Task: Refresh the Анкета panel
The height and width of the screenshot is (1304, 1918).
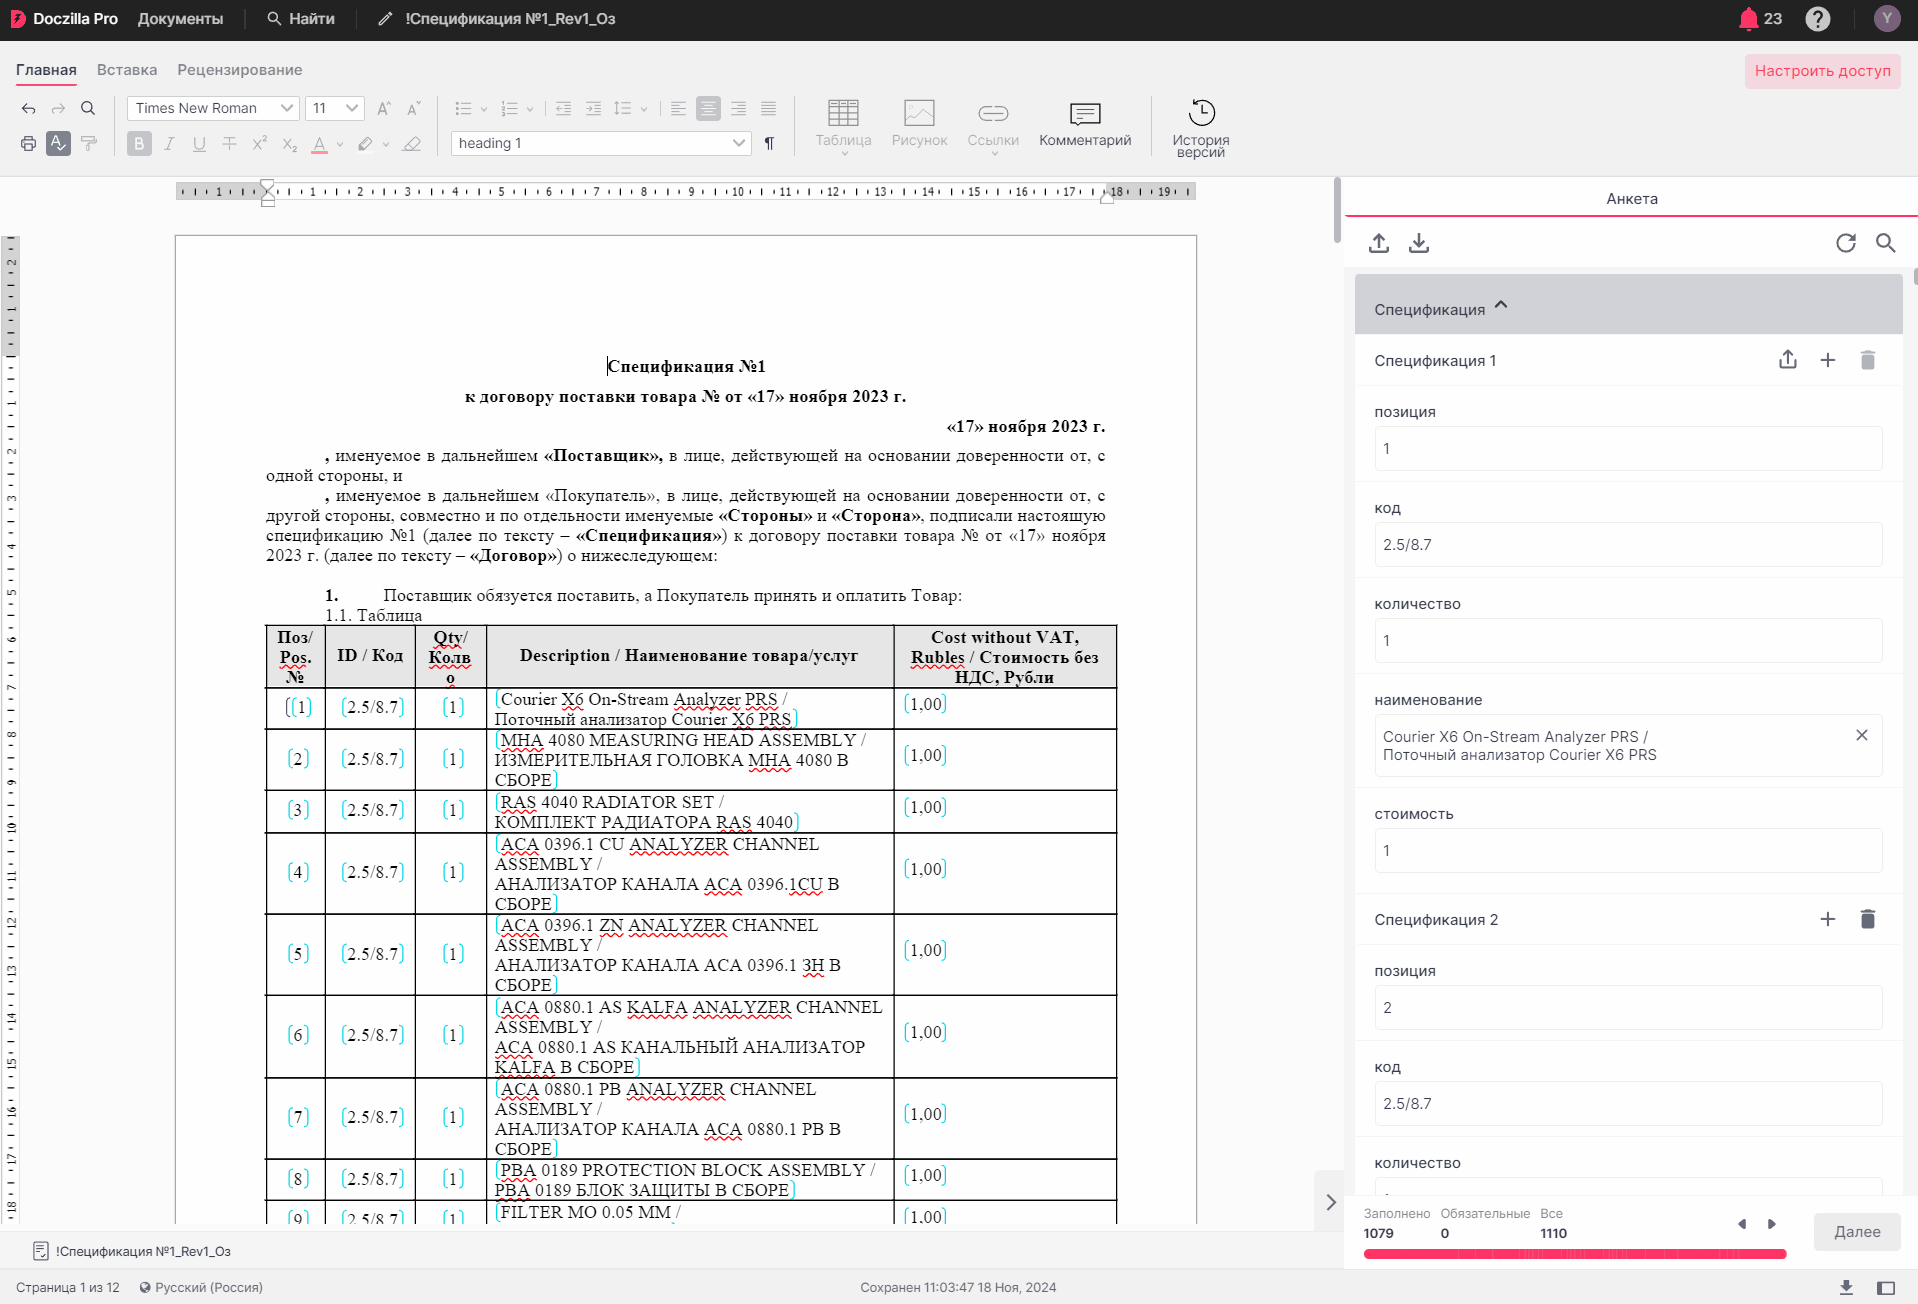Action: 1845,243
